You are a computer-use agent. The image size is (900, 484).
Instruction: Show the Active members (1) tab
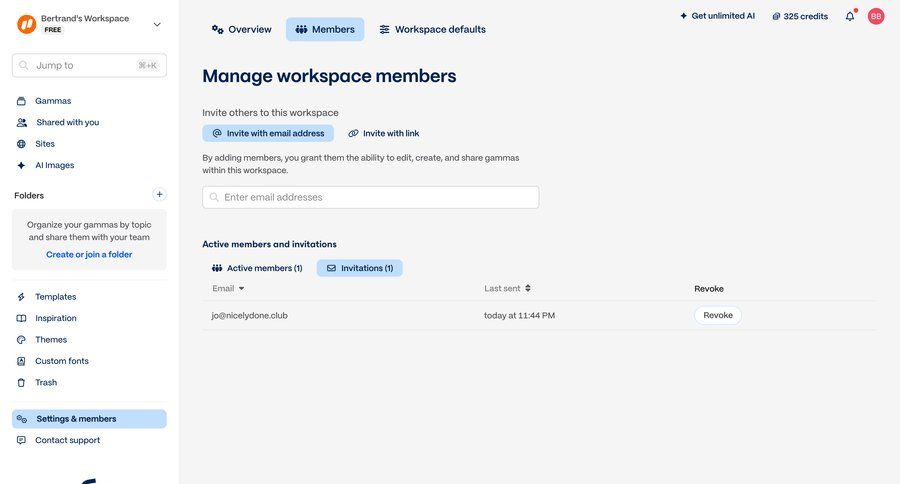click(257, 268)
